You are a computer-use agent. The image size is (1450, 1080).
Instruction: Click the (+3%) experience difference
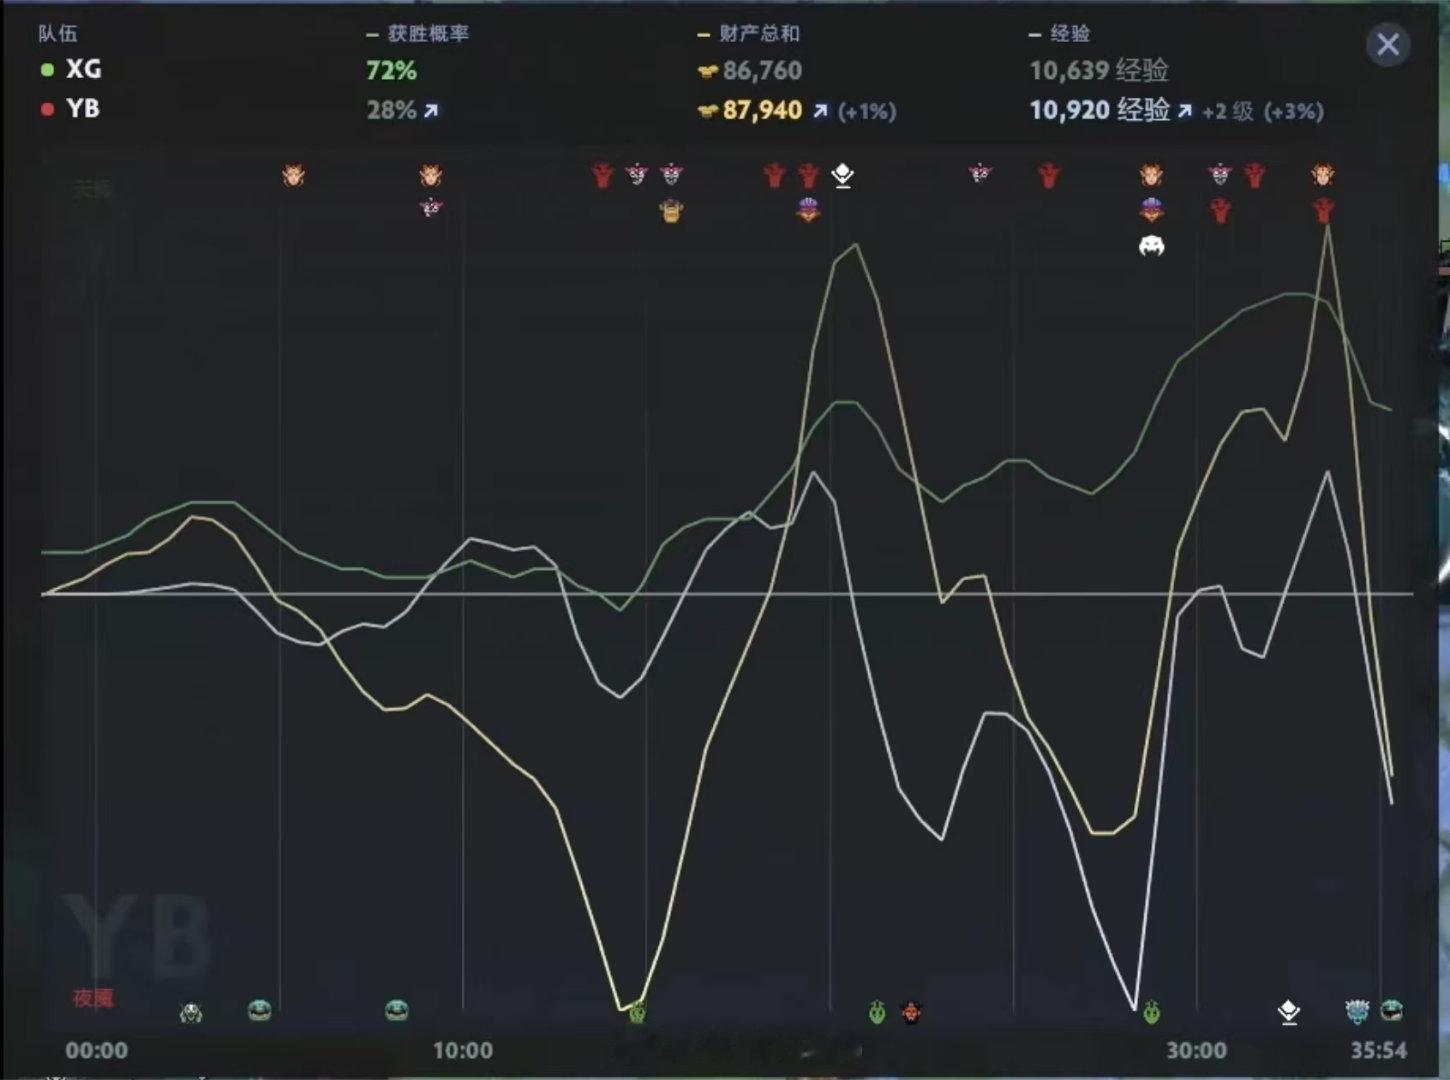[1294, 111]
